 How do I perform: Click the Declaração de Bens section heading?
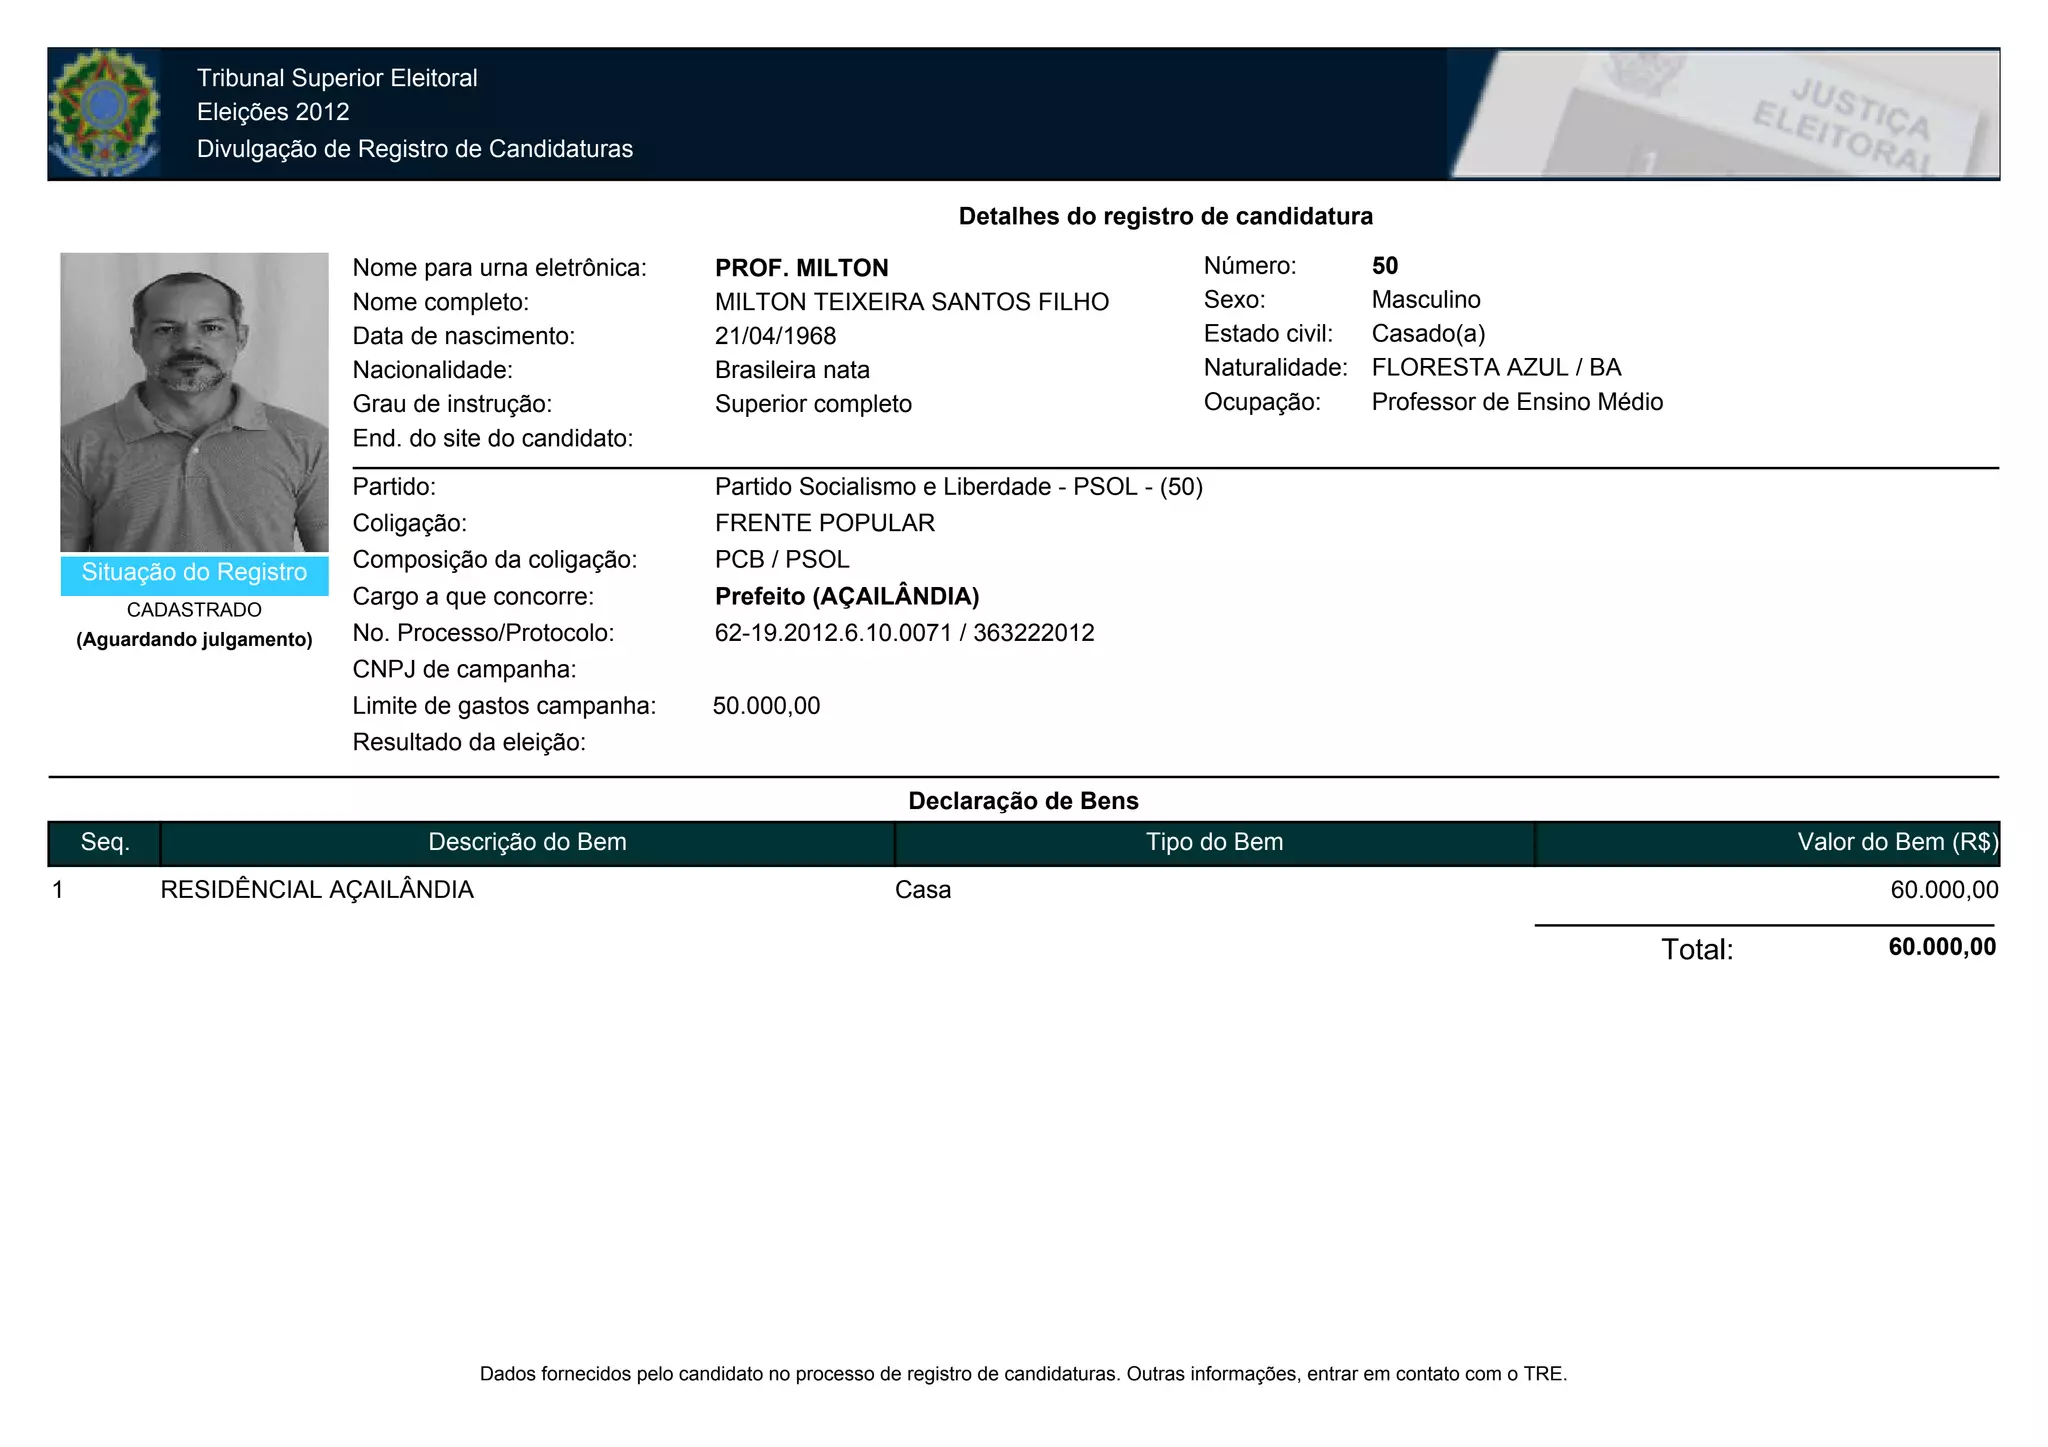(x=1023, y=801)
